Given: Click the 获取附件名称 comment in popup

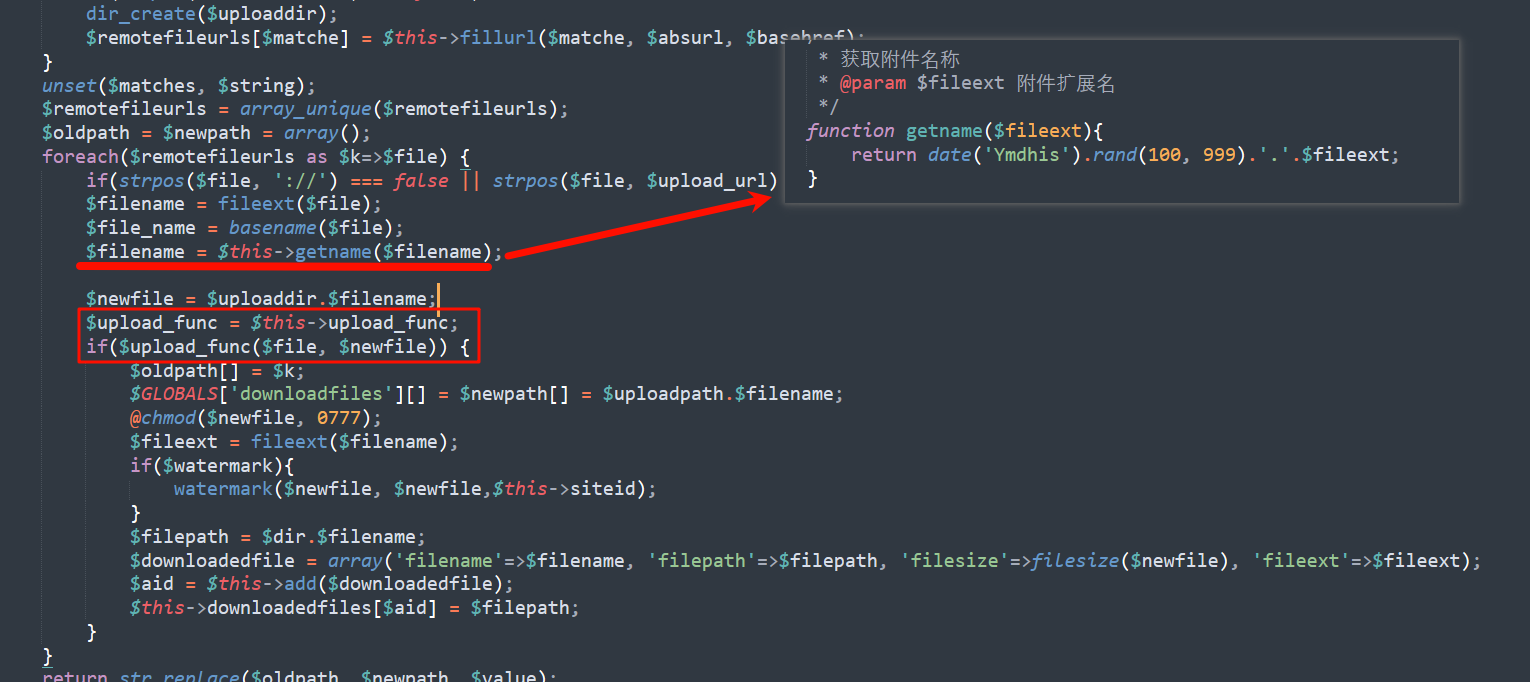Looking at the screenshot, I should click(x=900, y=59).
